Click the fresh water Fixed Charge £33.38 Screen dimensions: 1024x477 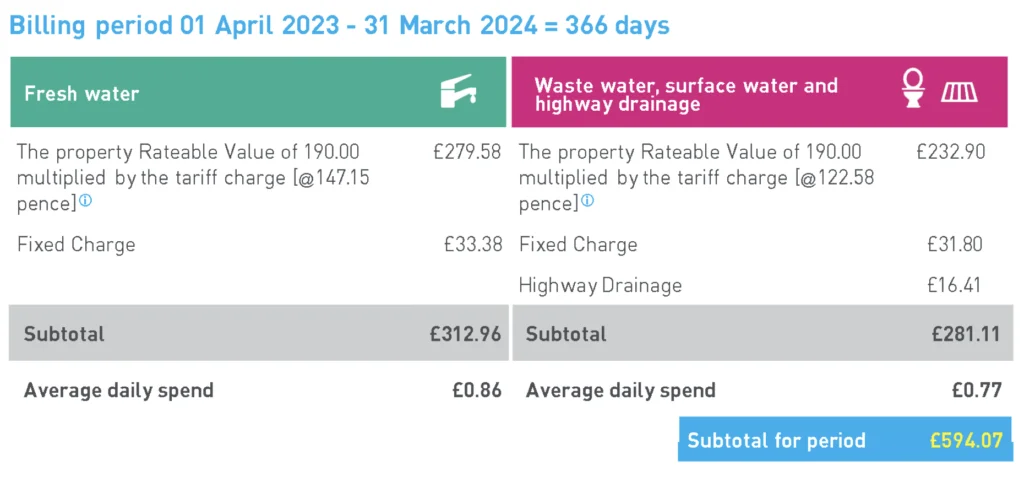[x=473, y=244]
